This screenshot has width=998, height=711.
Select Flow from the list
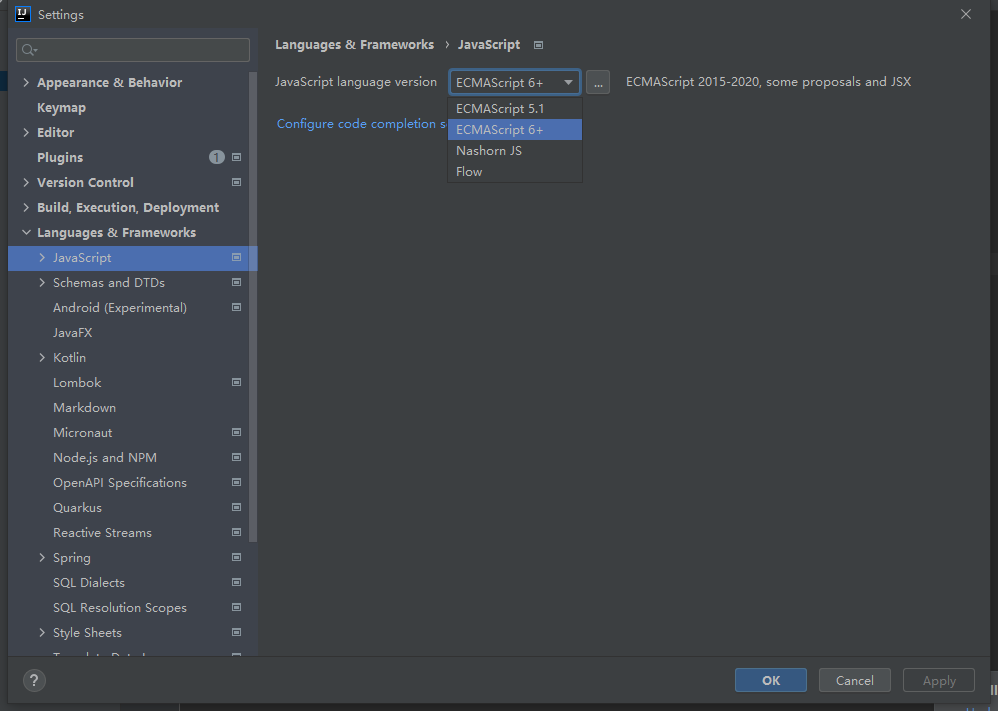[515, 172]
